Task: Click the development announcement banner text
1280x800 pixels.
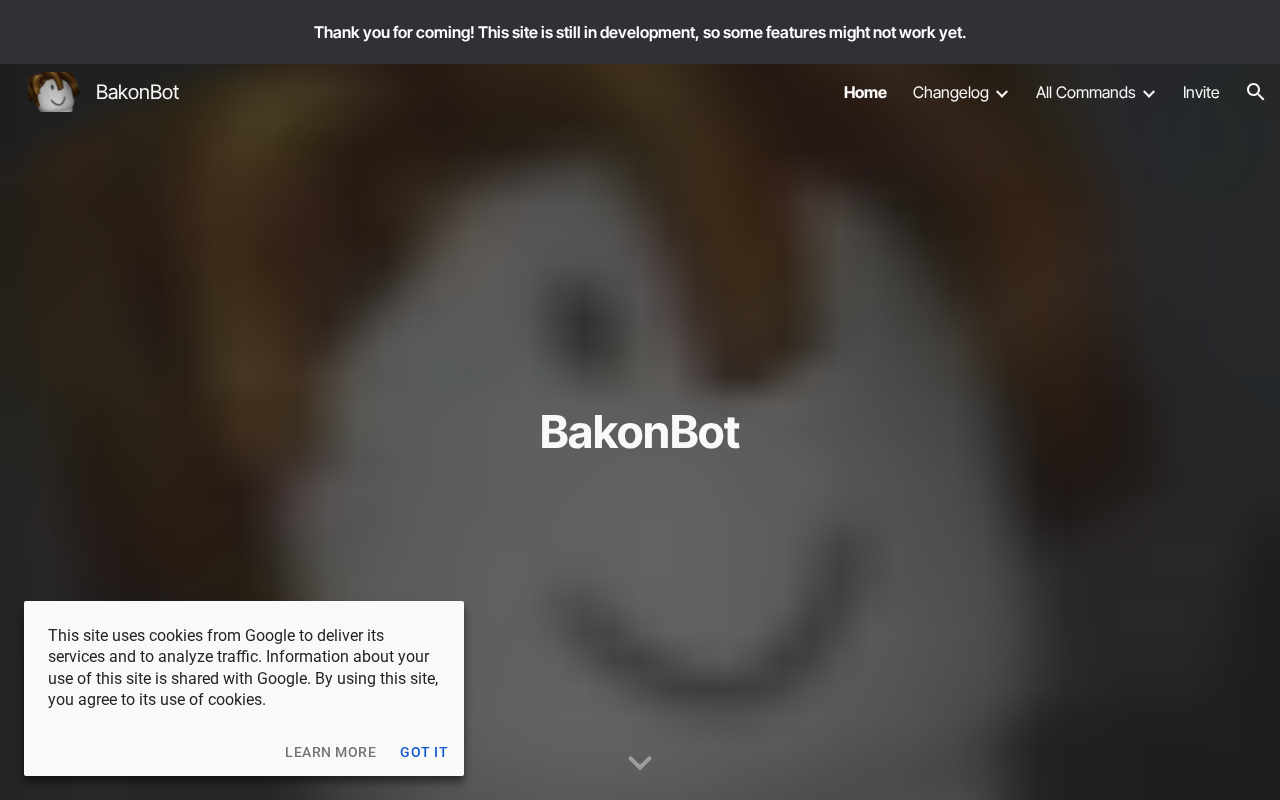Action: 640,32
